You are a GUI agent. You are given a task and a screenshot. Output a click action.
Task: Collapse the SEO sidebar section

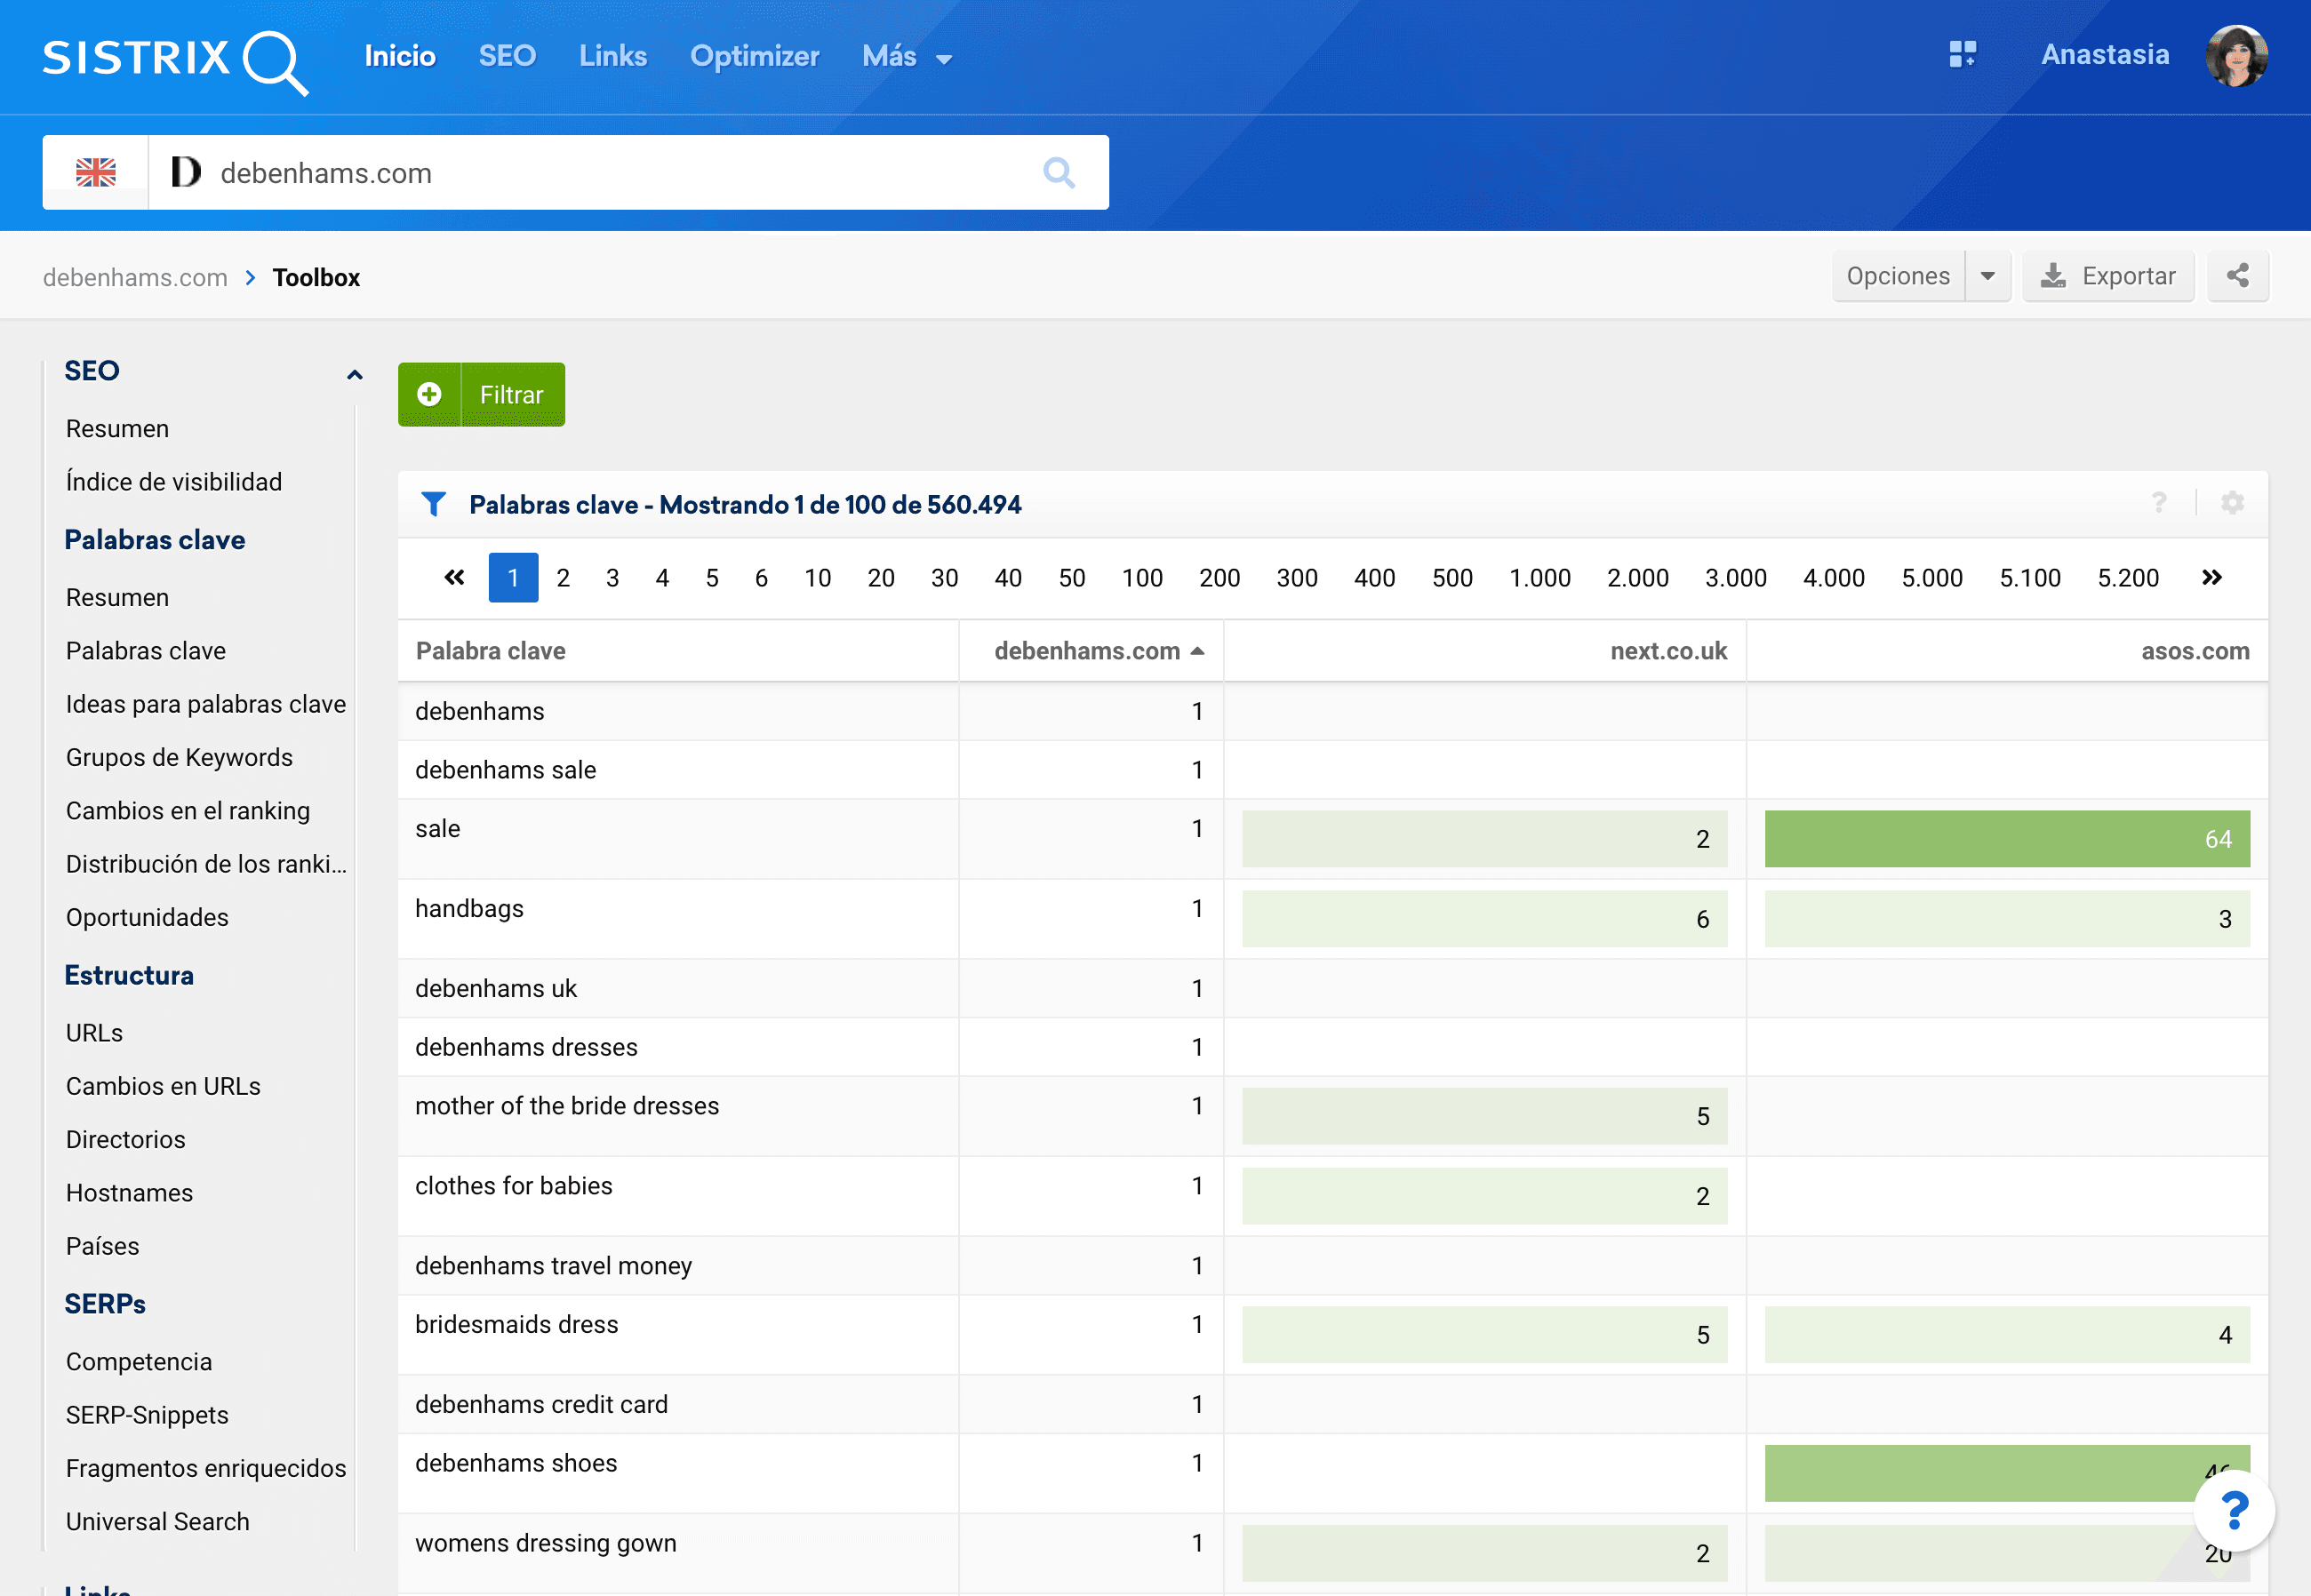click(x=354, y=374)
